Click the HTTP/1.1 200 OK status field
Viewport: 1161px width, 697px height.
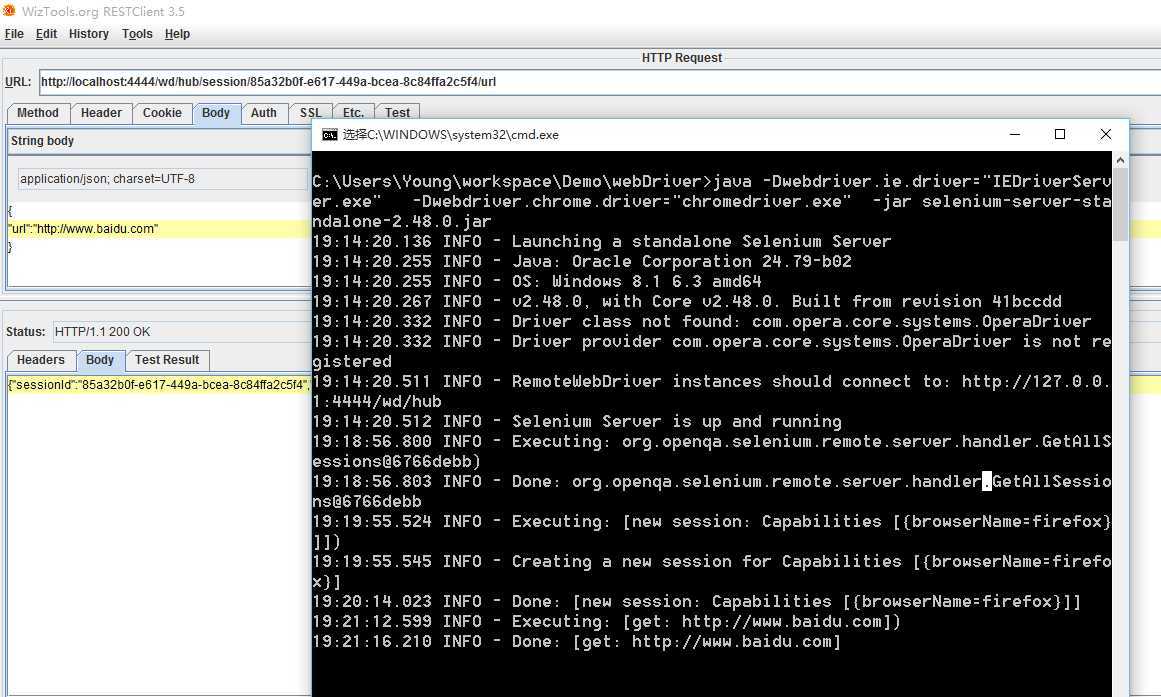coord(181,332)
